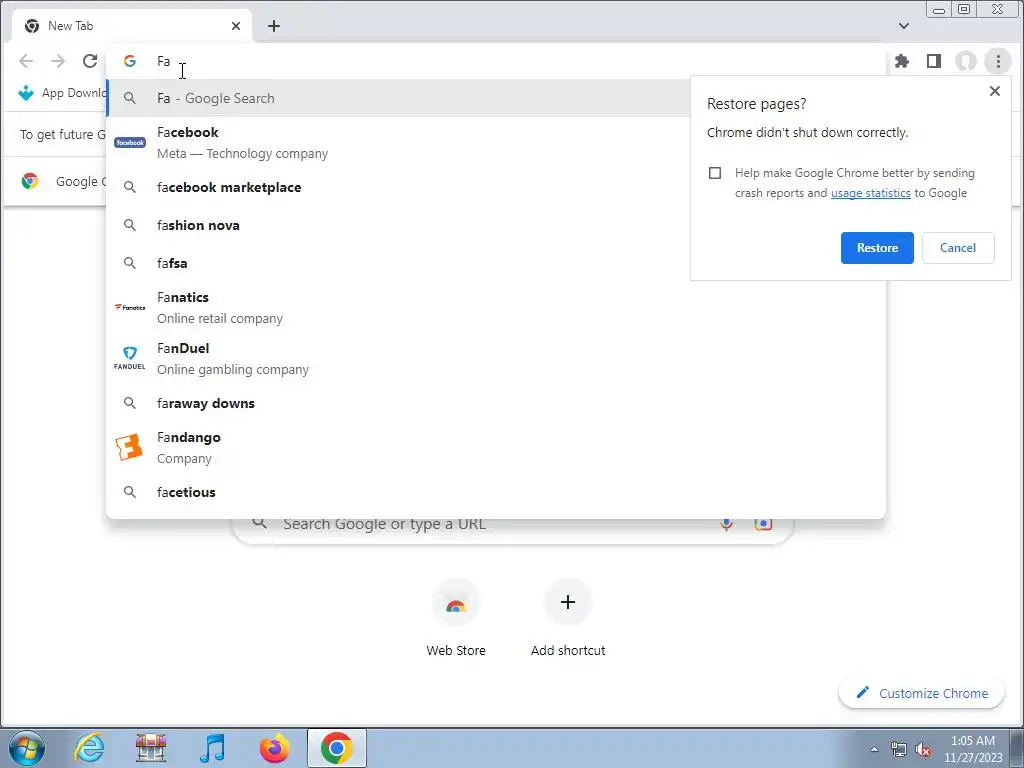The width and height of the screenshot is (1024, 768).
Task: Click the taskbar clock
Action: pos(973,749)
